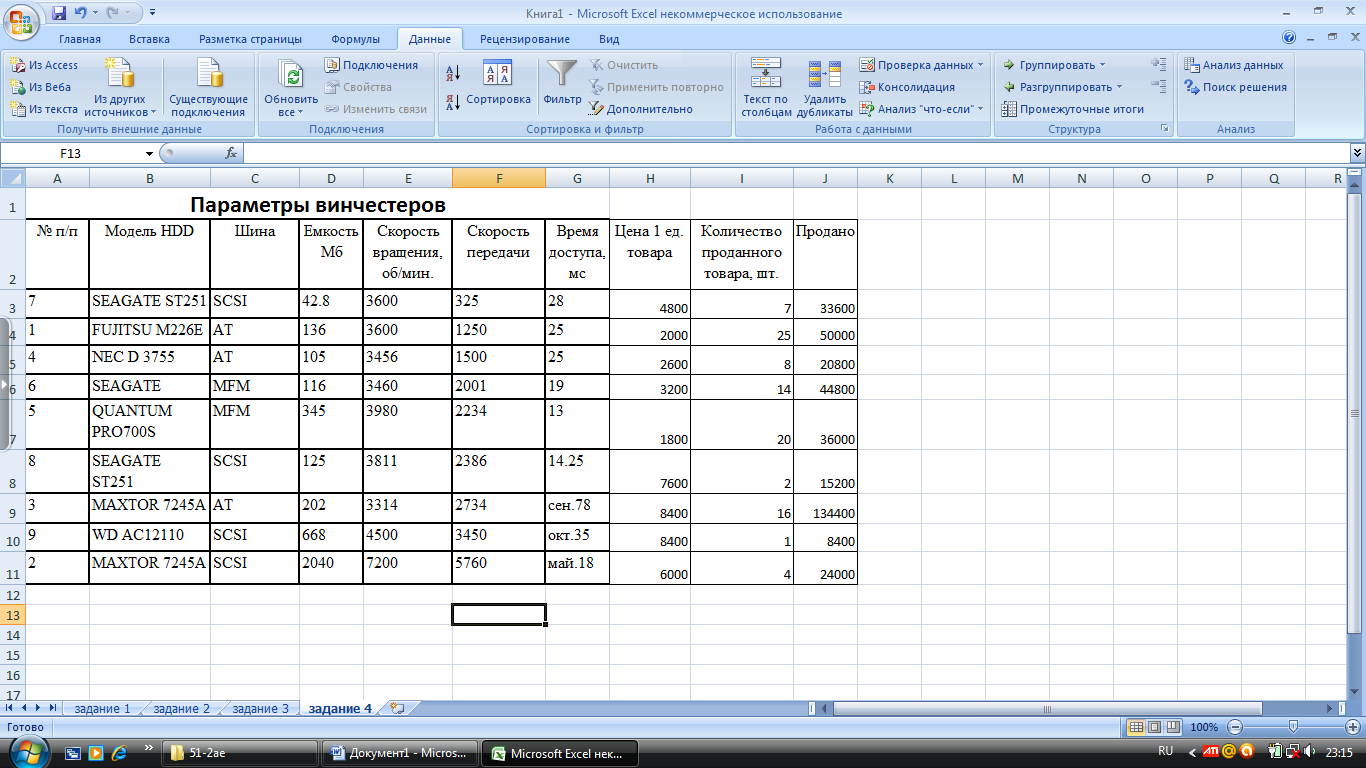Expand the formula bar
1366x768 pixels.
(1357, 153)
